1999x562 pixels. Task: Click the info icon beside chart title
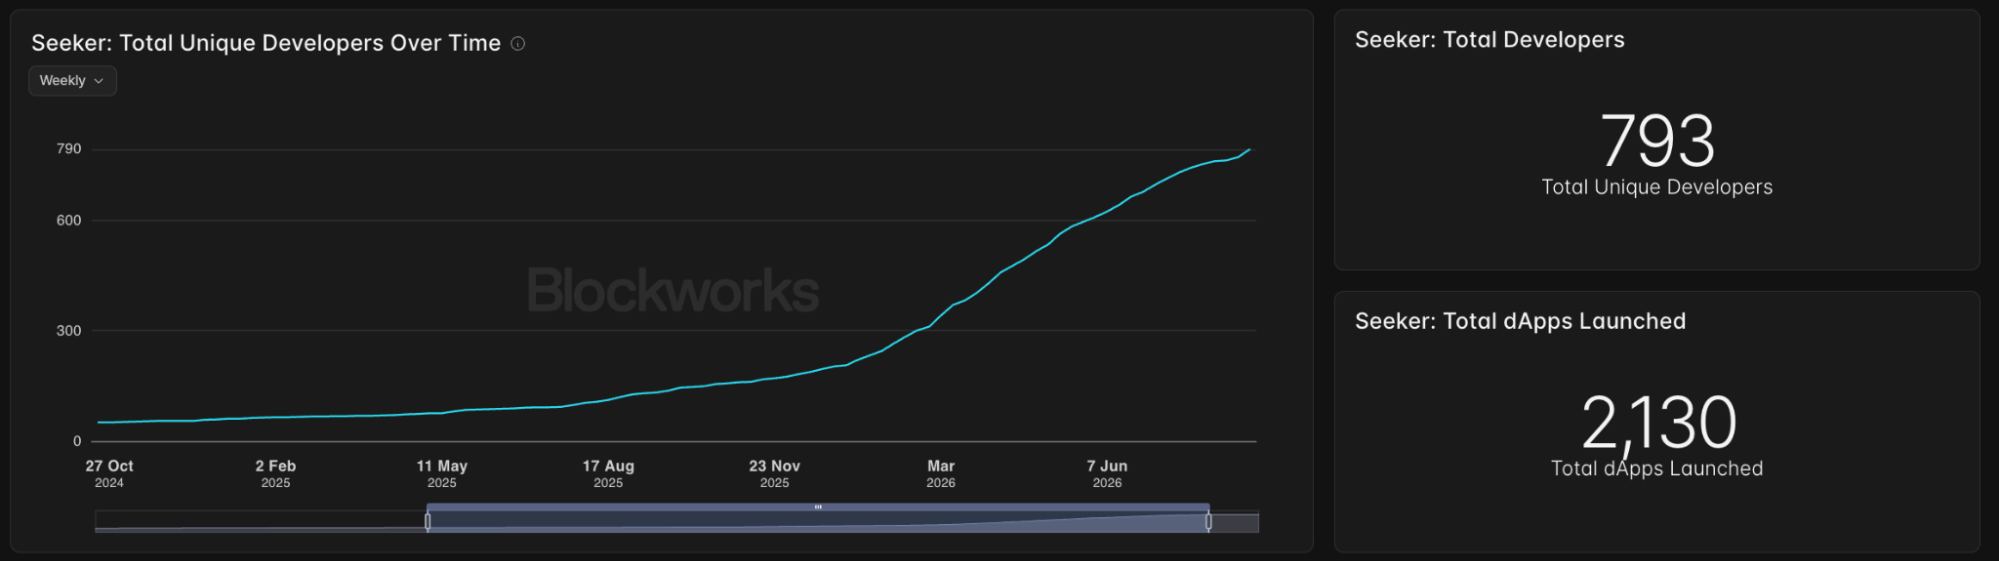point(518,43)
